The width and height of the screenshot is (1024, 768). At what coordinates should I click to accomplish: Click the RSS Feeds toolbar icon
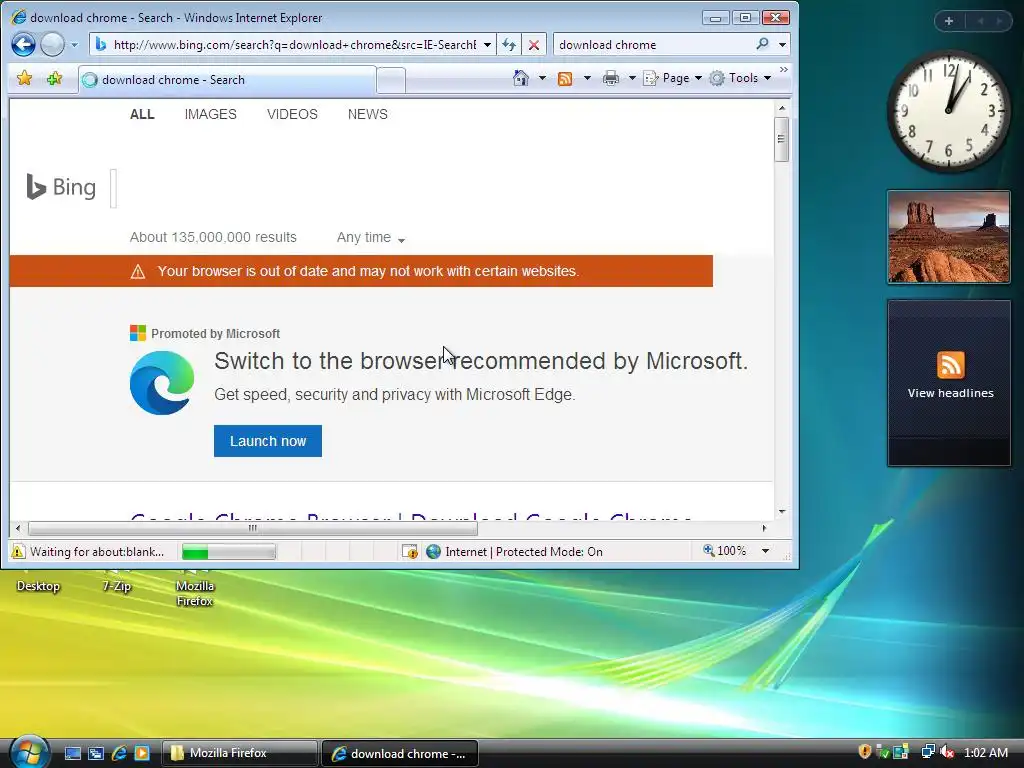tap(565, 78)
